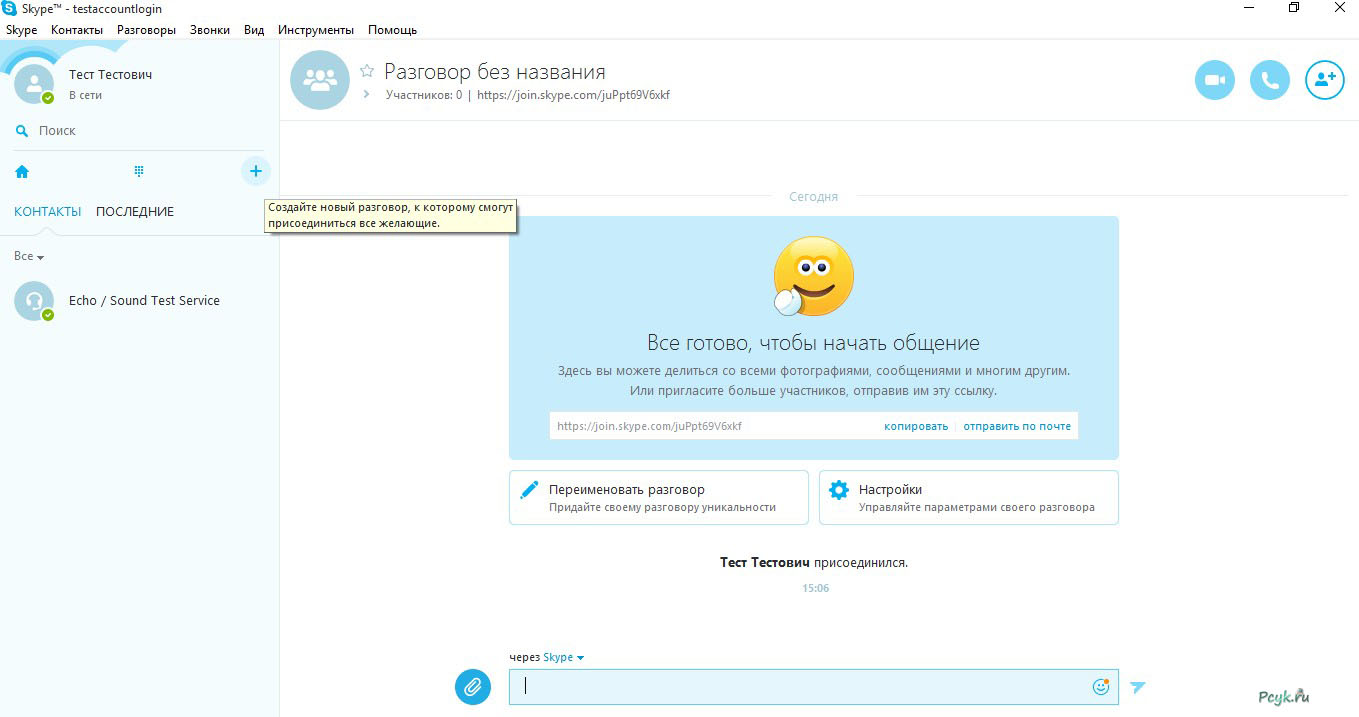1359x717 pixels.
Task: Open the через Skype dropdown
Action: 563,658
